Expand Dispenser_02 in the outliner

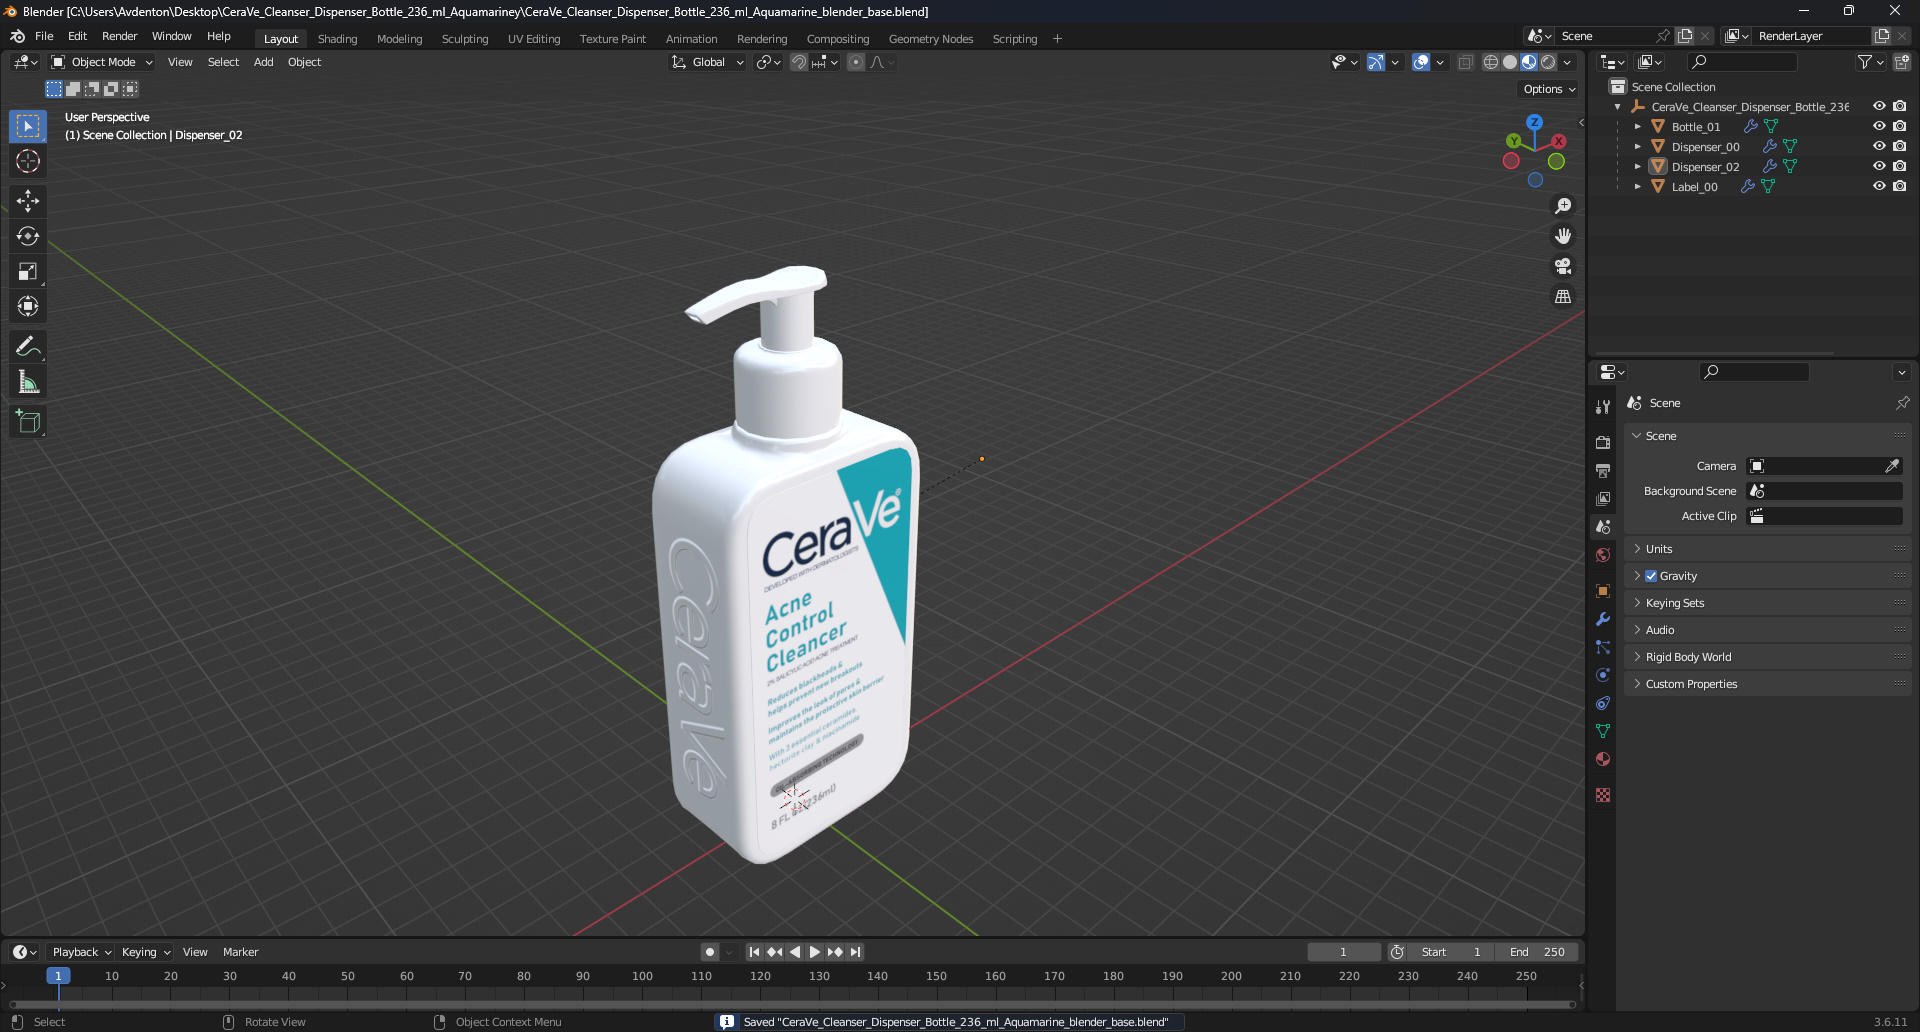click(1637, 167)
